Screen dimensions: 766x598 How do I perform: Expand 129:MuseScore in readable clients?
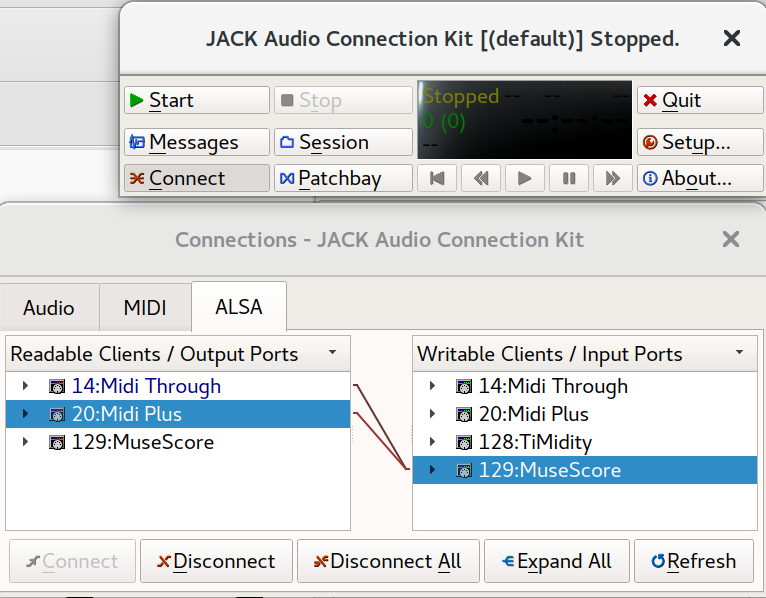(x=25, y=442)
